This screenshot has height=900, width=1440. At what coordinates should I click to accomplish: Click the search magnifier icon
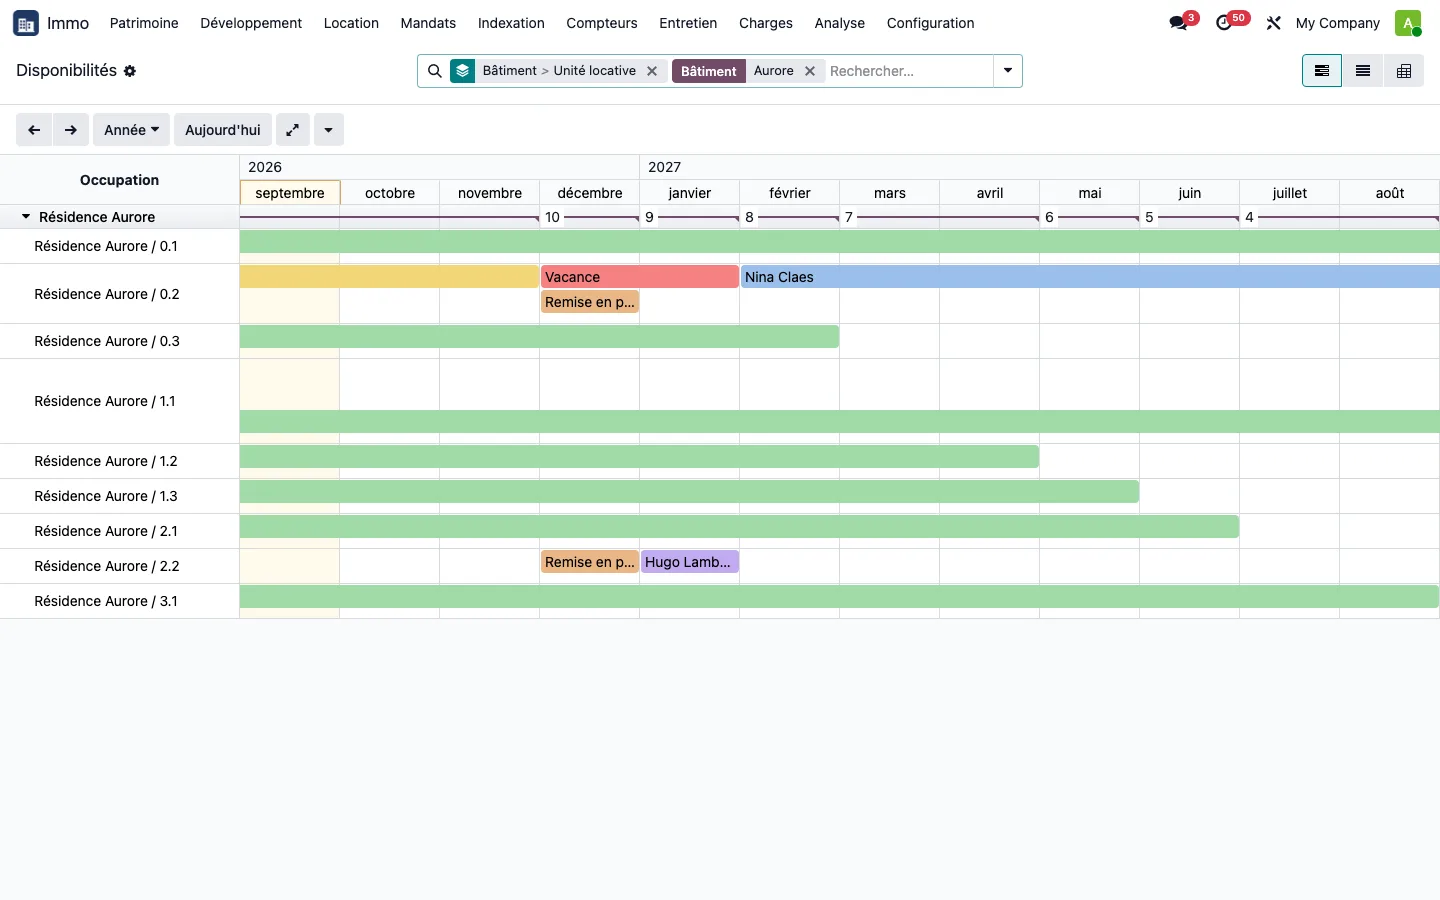435,71
